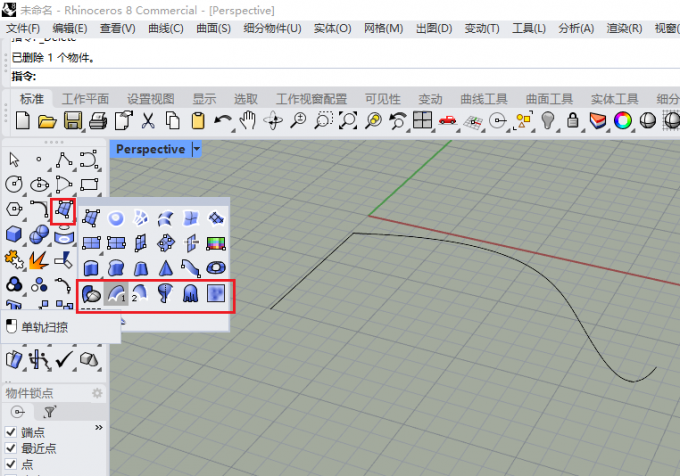The image size is (680, 476).
Task: Click the osnap filter funnel icon
Action: pos(50,412)
